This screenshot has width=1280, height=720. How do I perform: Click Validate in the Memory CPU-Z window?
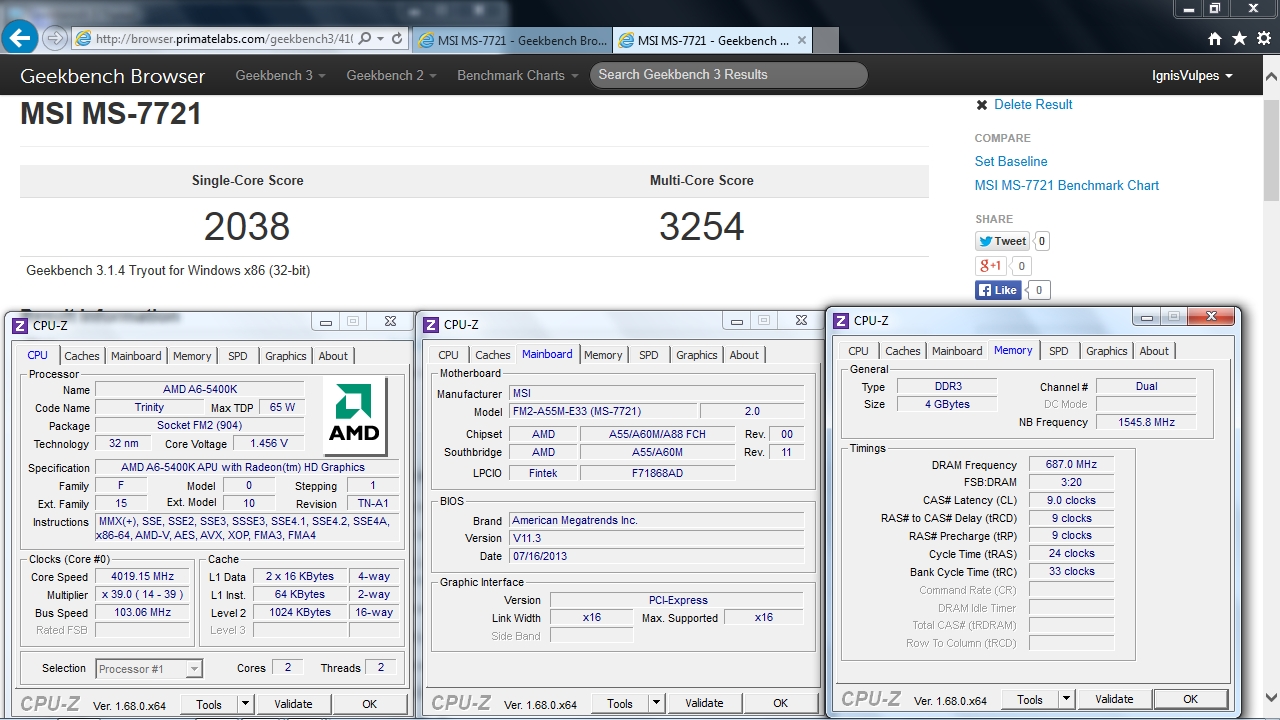1114,699
